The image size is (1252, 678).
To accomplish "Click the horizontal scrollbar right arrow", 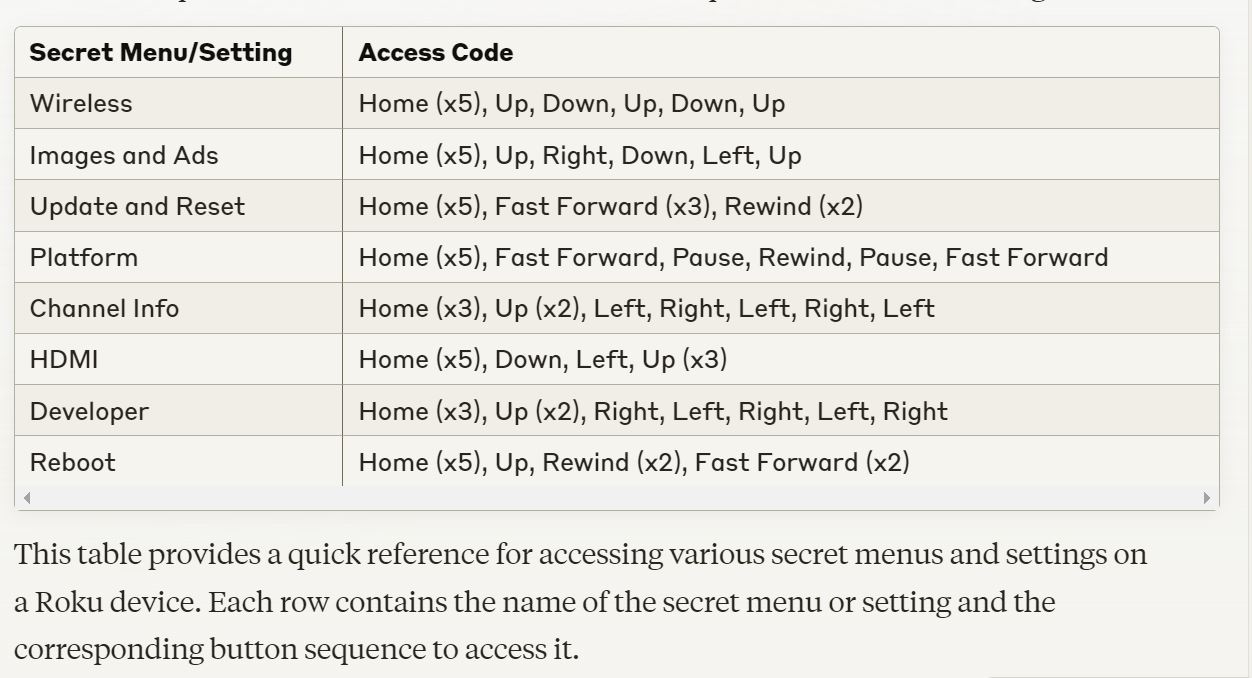I will click(x=1206, y=498).
